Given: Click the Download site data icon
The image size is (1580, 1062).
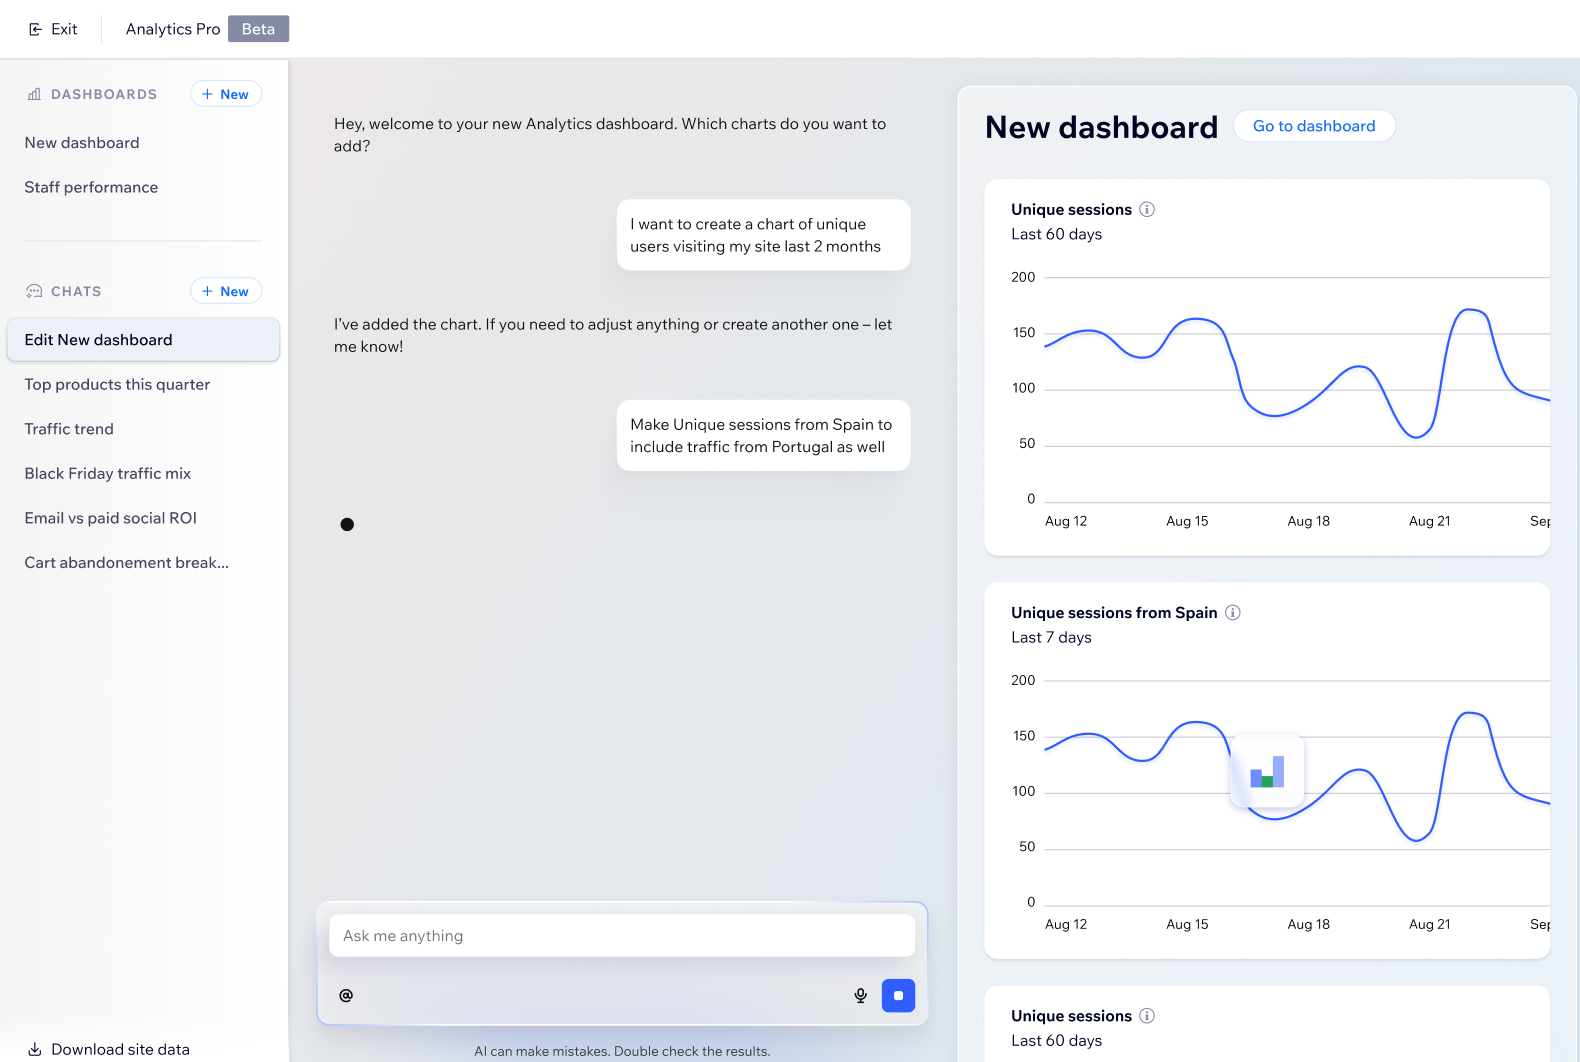Looking at the screenshot, I should pyautogui.click(x=34, y=1049).
